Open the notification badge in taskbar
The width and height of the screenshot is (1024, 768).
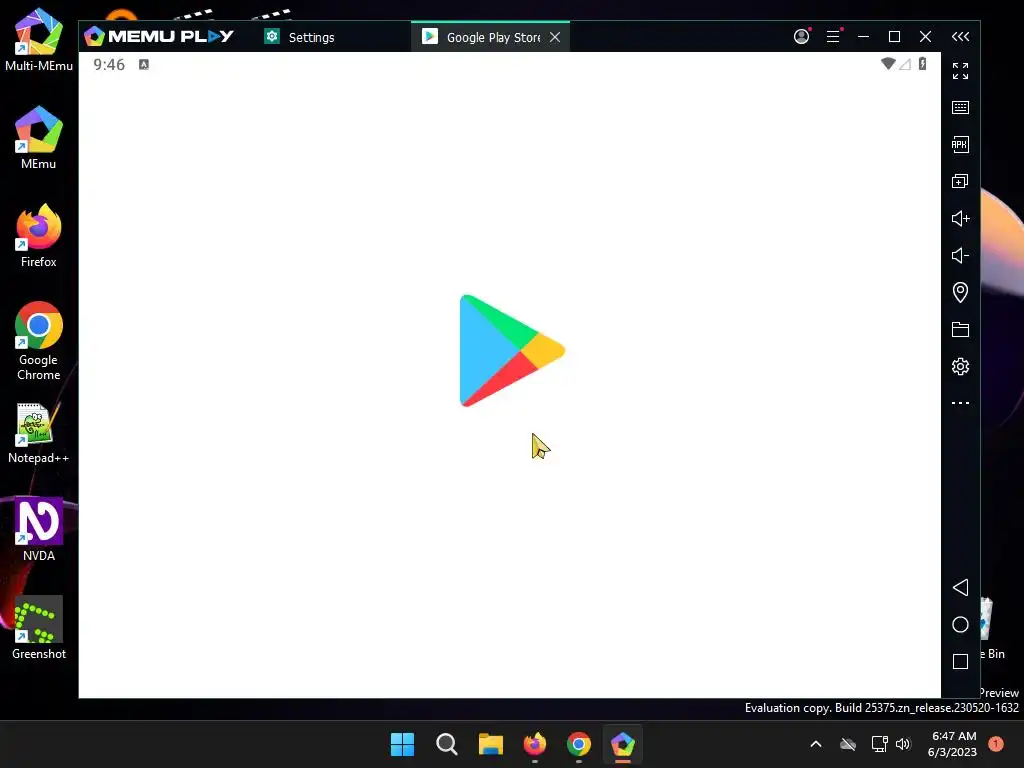click(x=996, y=744)
